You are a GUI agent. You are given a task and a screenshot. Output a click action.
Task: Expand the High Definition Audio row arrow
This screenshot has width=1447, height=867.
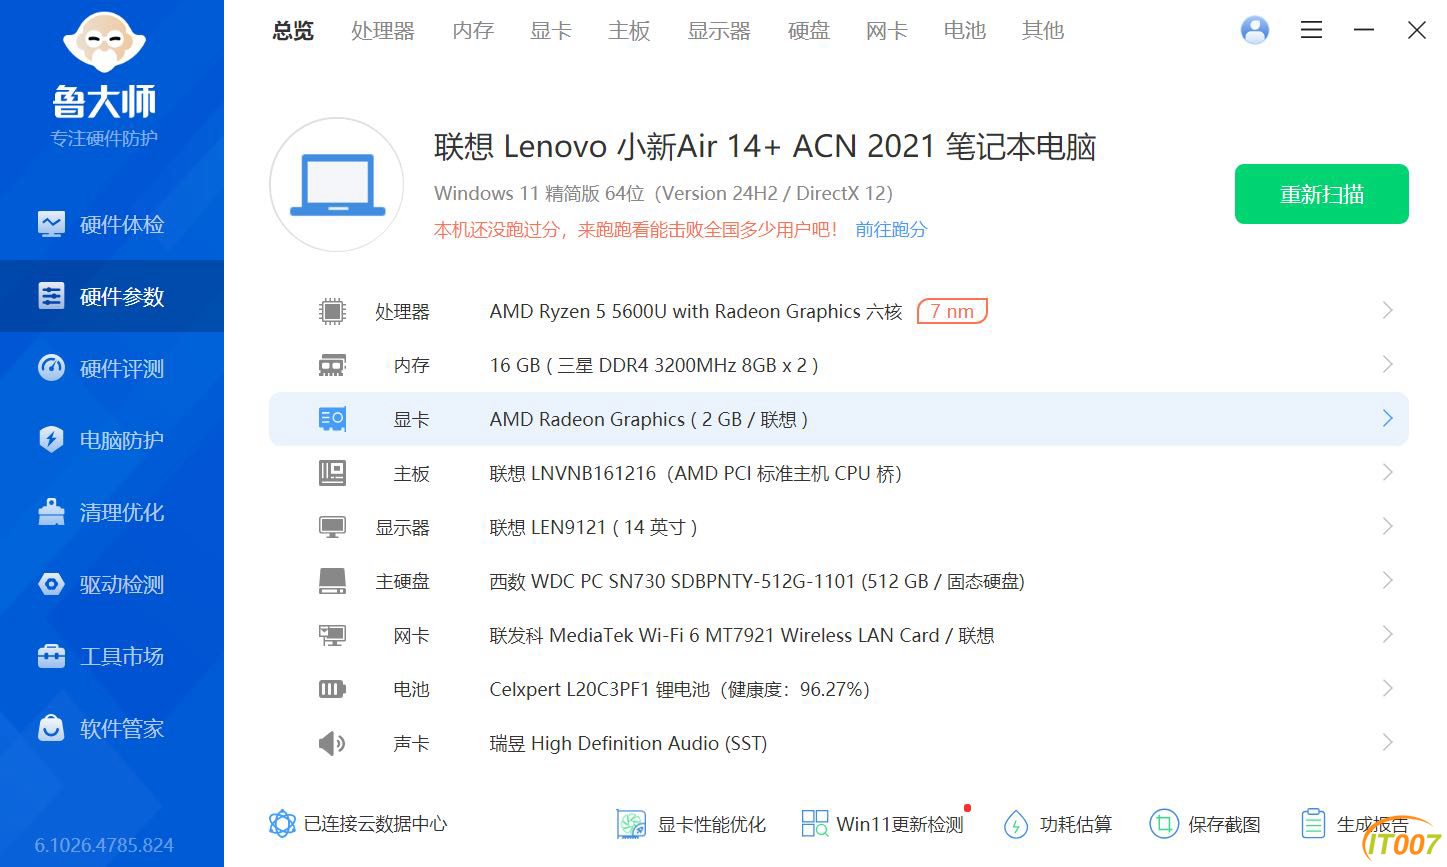[x=1387, y=743]
